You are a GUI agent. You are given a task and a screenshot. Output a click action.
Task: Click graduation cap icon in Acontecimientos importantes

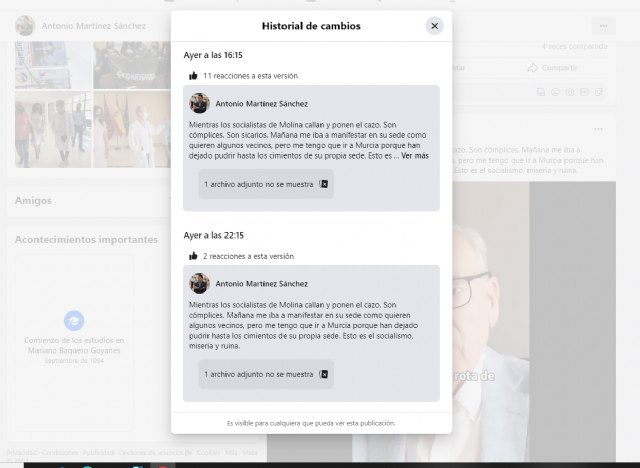(74, 320)
